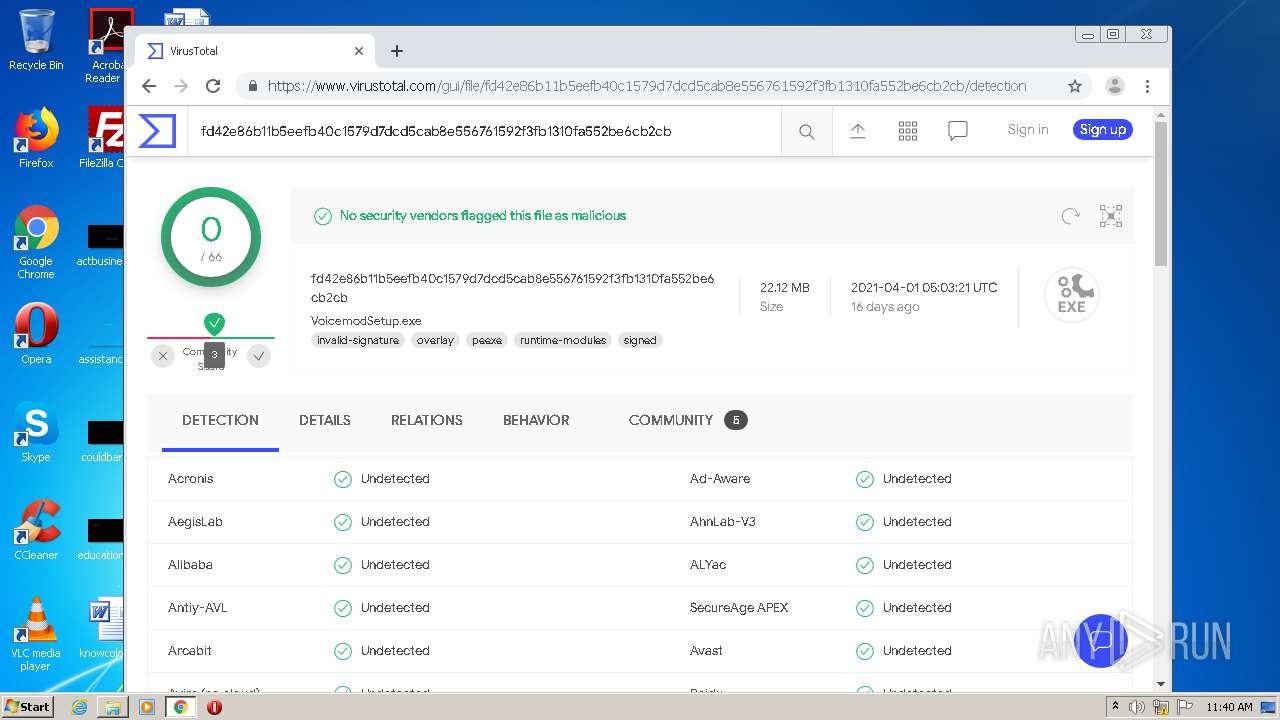
Task: Reload the VirusTotal page
Action: click(213, 86)
